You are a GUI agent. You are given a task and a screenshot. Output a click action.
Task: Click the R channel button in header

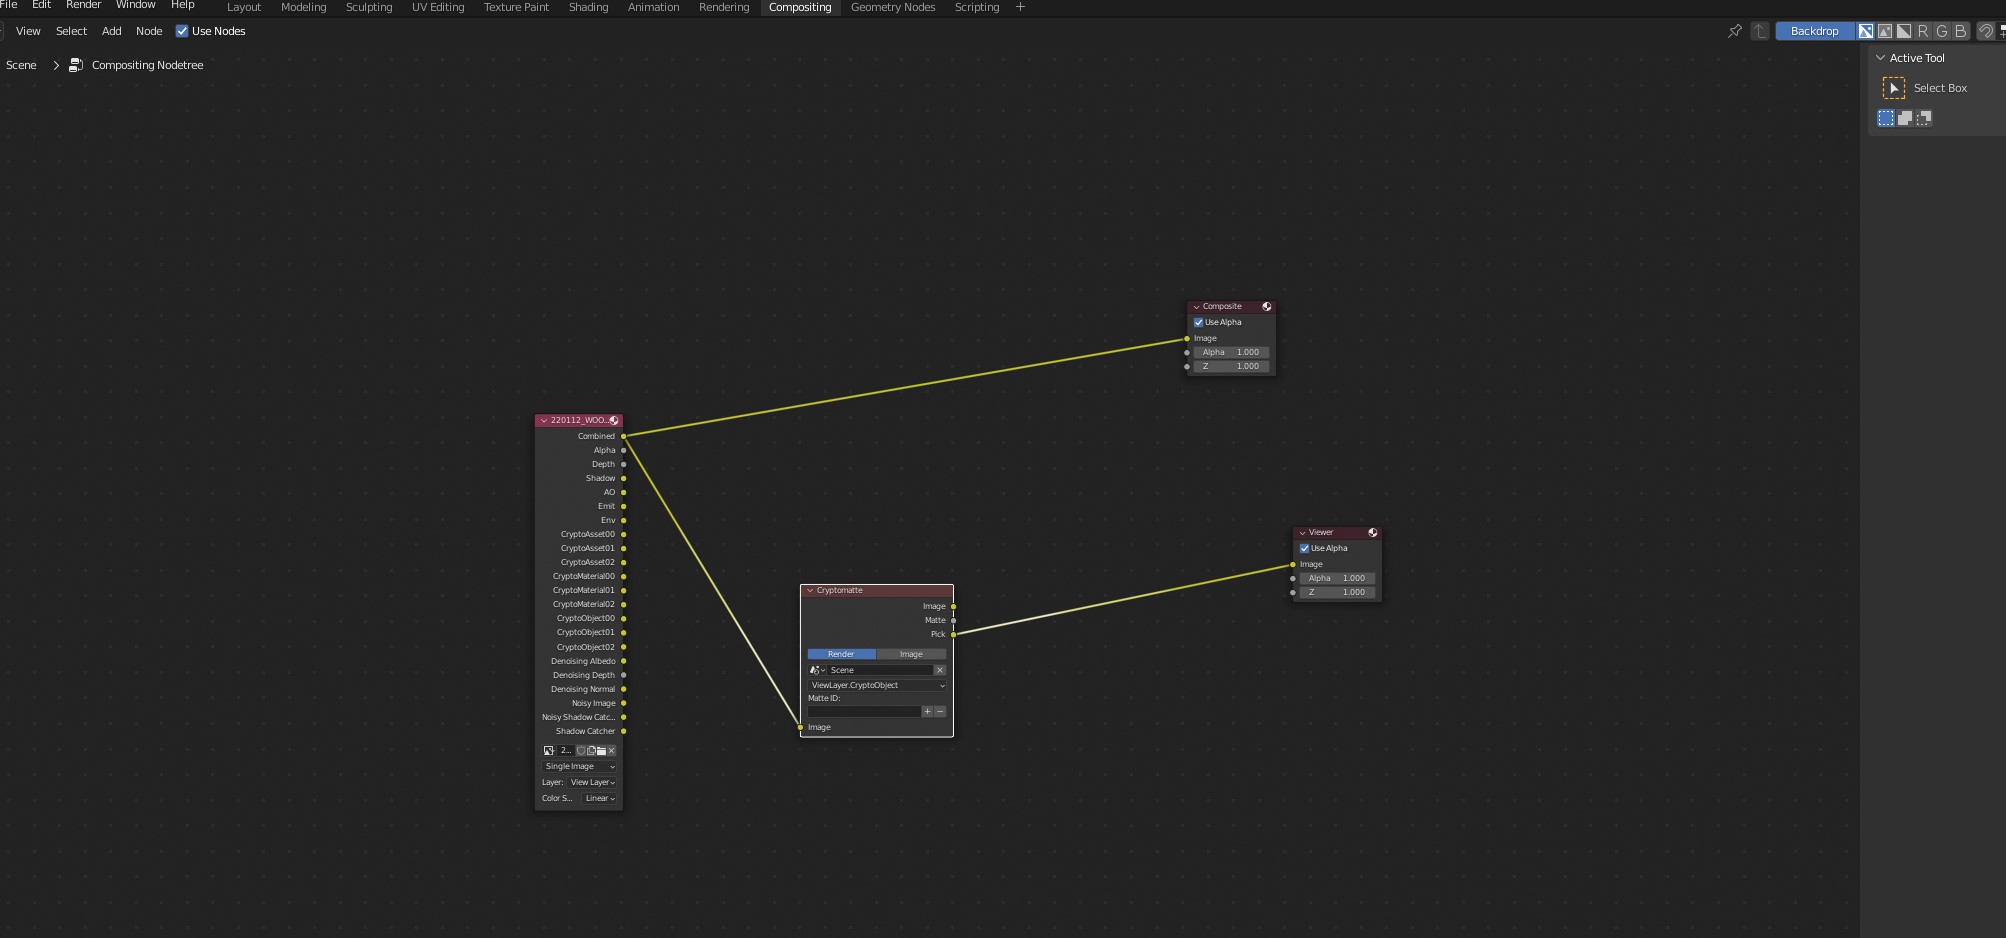point(1921,31)
